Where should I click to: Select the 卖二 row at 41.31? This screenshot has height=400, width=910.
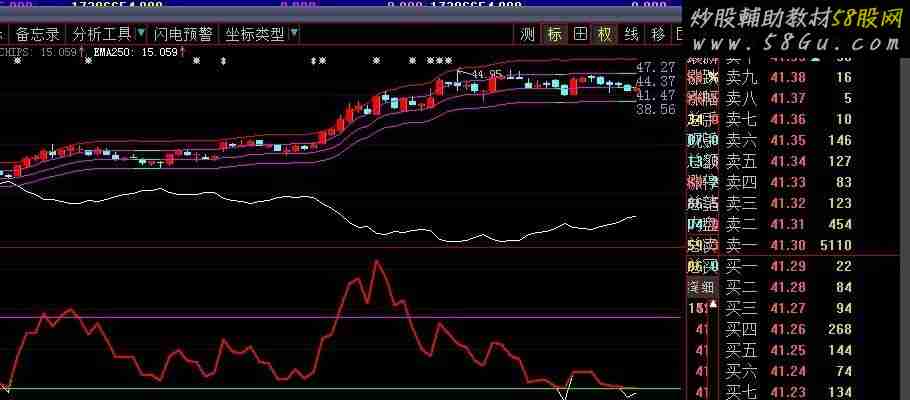click(789, 224)
